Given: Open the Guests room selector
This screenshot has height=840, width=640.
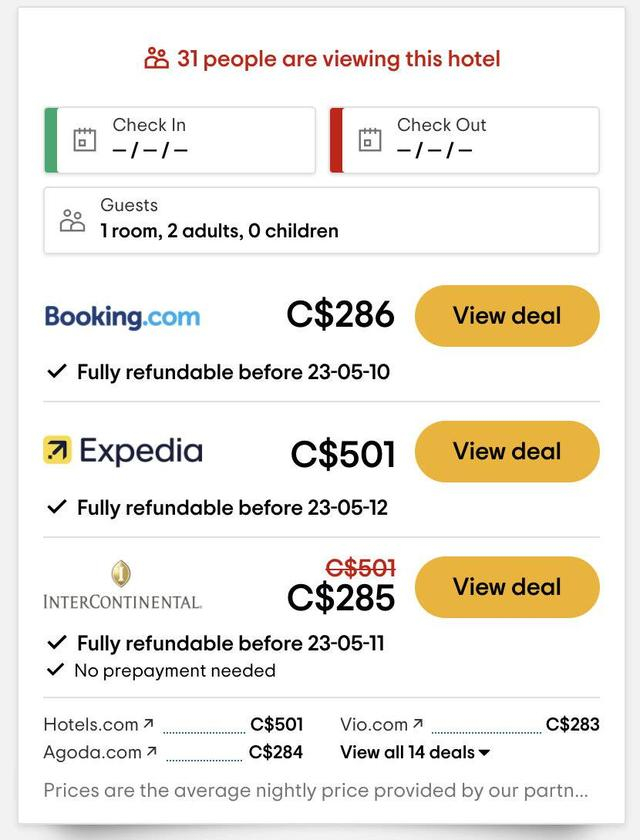Looking at the screenshot, I should pos(321,220).
